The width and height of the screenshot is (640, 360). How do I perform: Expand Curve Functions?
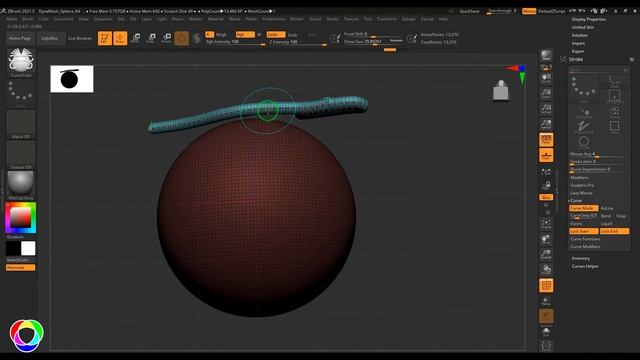(585, 239)
